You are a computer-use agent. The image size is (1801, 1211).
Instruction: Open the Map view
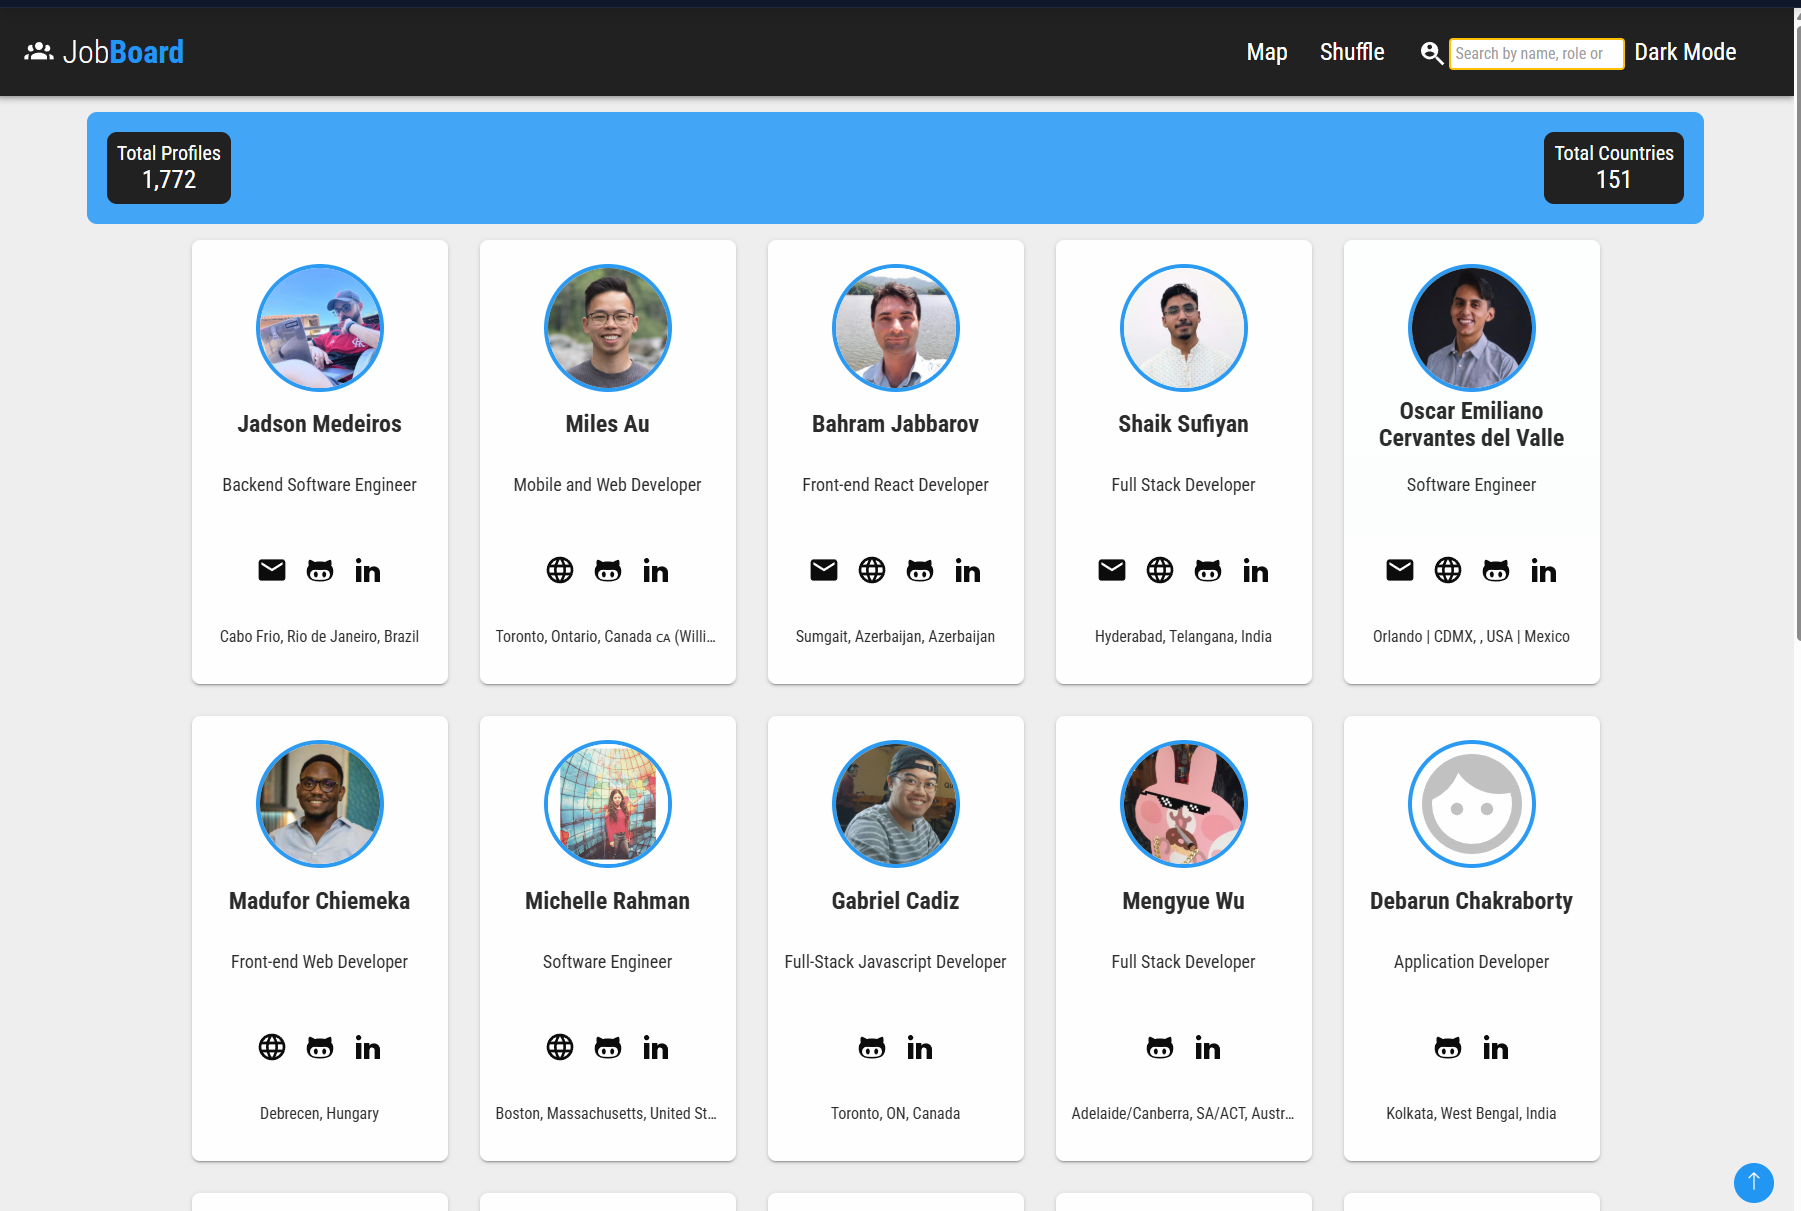[x=1266, y=52]
